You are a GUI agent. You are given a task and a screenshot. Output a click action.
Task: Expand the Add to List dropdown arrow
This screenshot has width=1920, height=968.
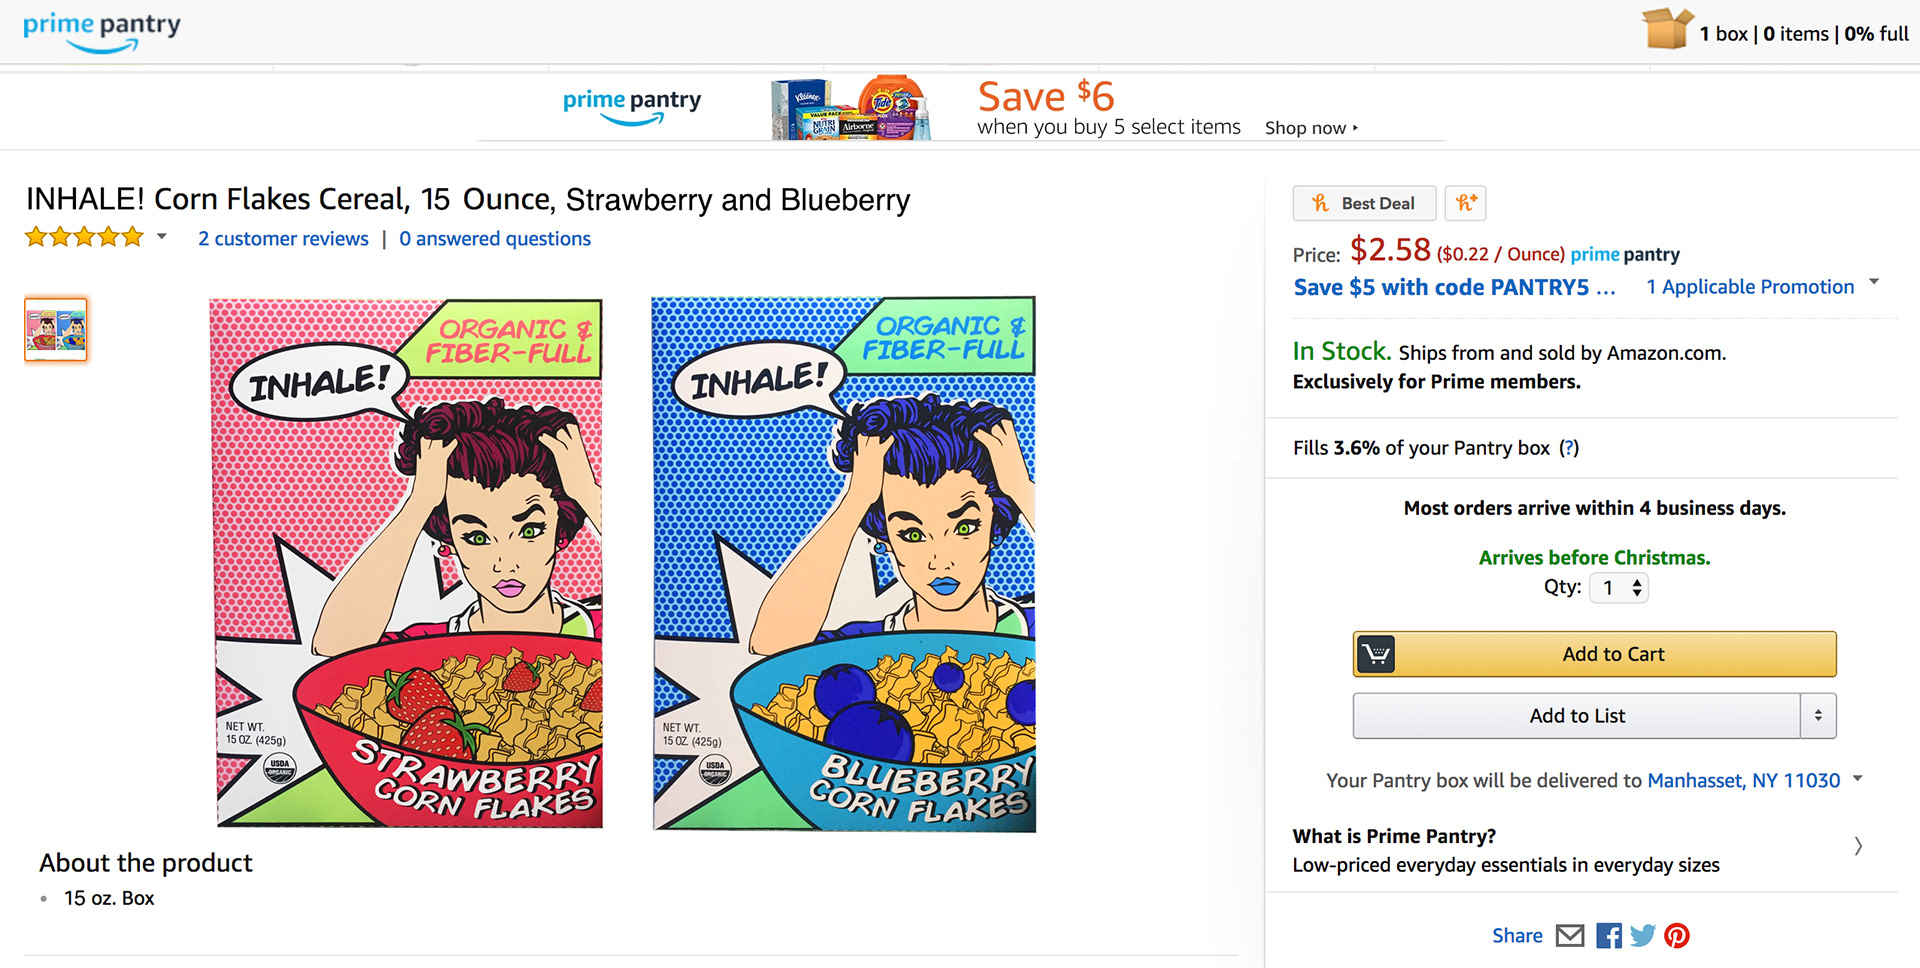coord(1818,716)
